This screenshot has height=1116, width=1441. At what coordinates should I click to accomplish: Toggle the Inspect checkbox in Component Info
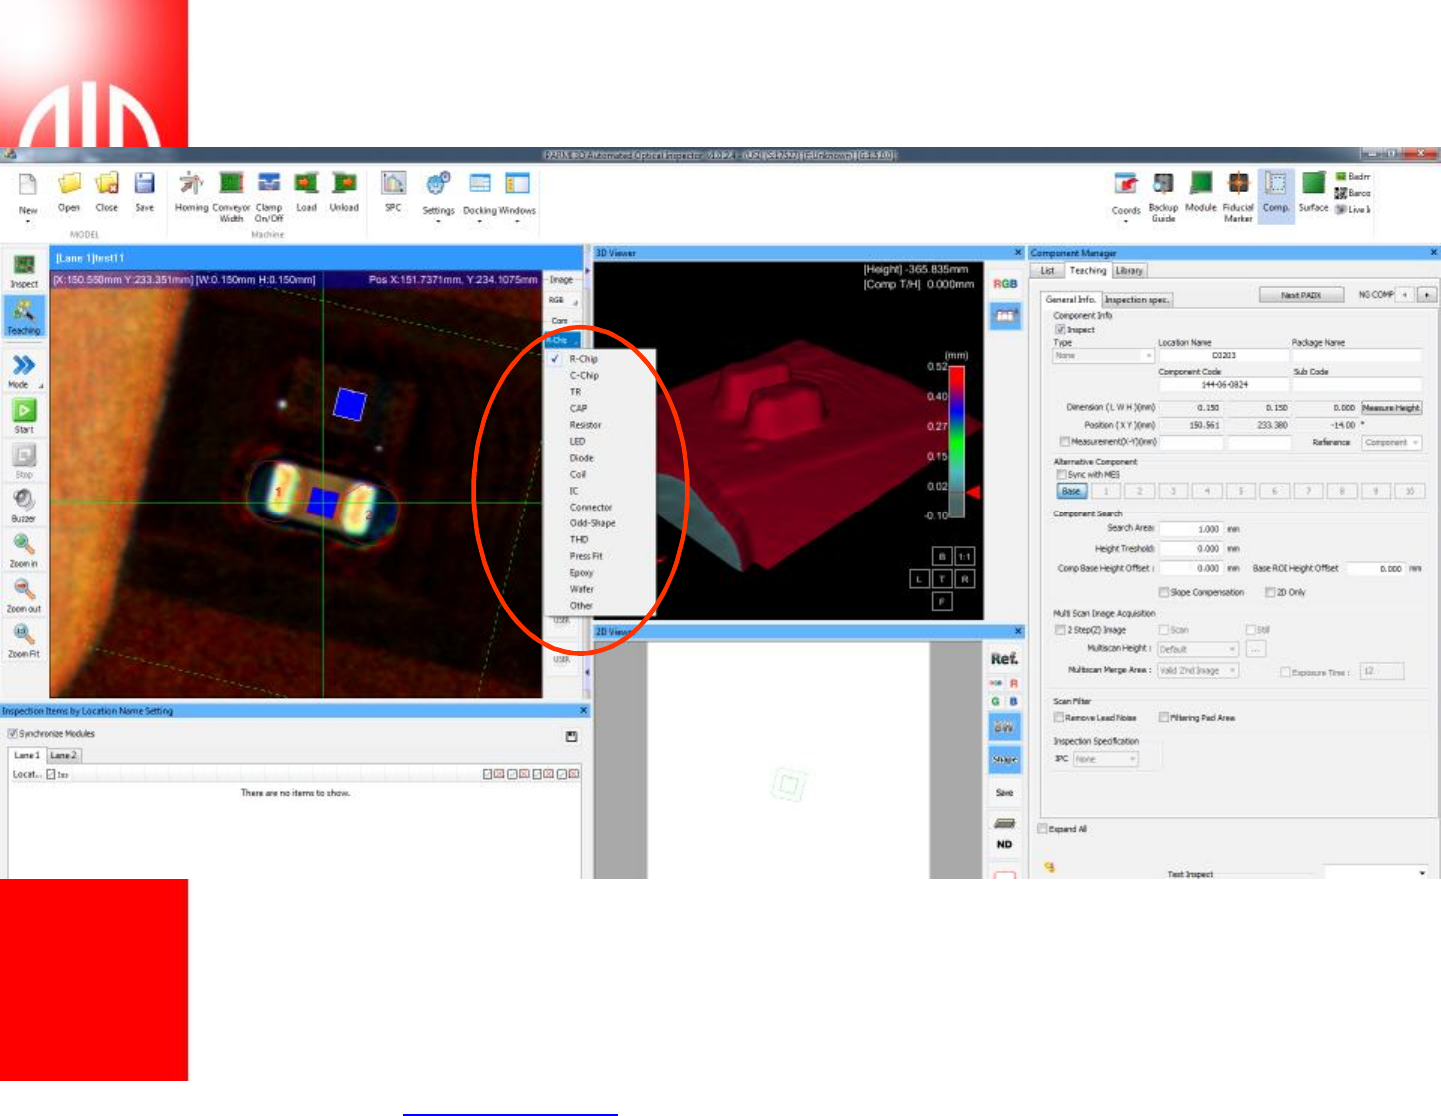pos(1060,329)
